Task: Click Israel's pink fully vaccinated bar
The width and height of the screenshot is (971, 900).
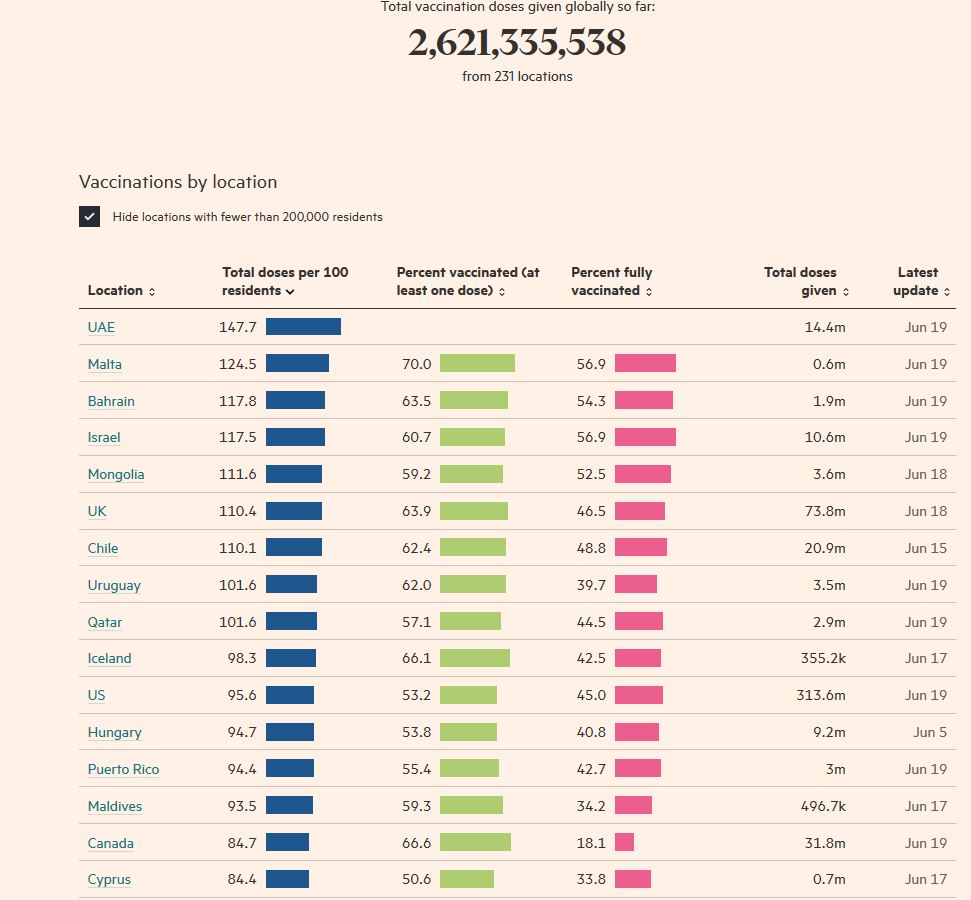Action: pos(645,437)
